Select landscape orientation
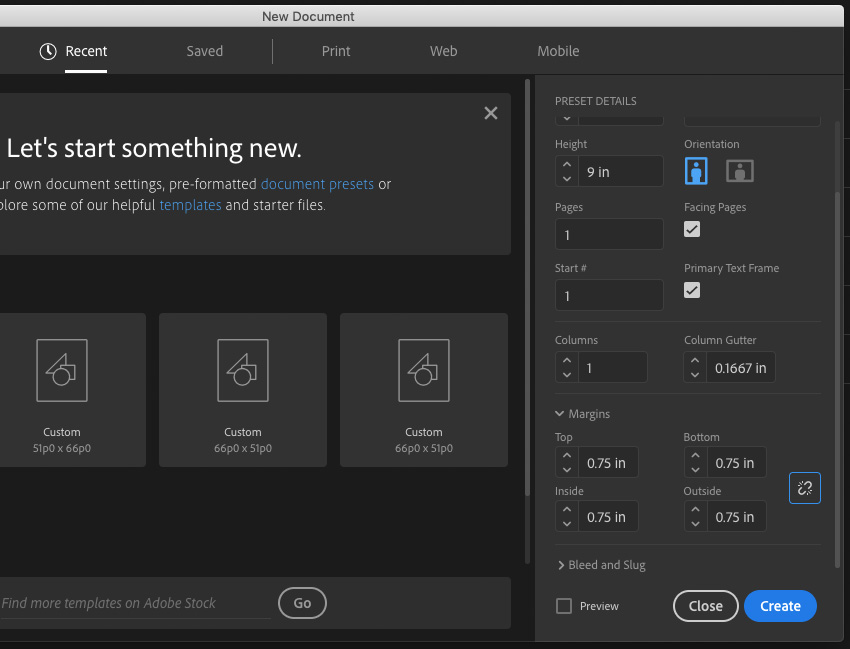Viewport: 850px width, 649px height. tap(739, 171)
